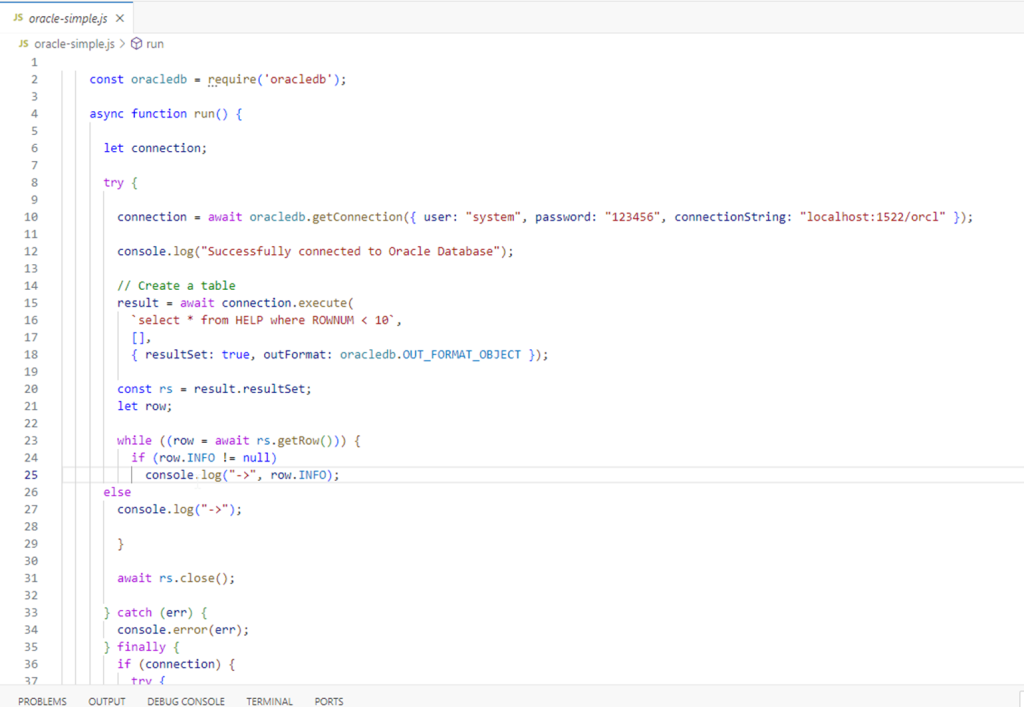Click the breadcrumb chevron separator before run

123,44
